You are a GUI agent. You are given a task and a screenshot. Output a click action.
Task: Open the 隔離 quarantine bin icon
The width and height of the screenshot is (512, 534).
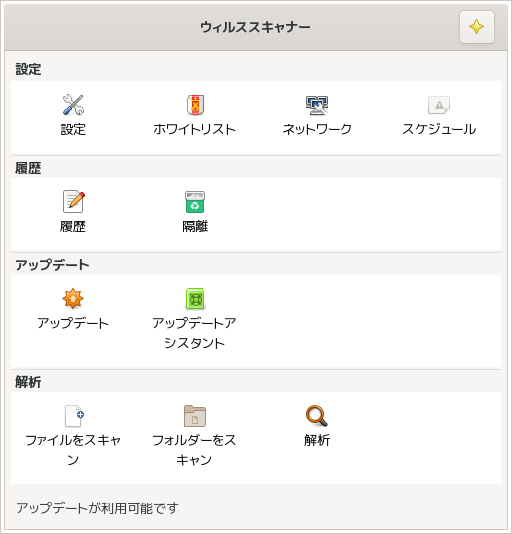[195, 201]
